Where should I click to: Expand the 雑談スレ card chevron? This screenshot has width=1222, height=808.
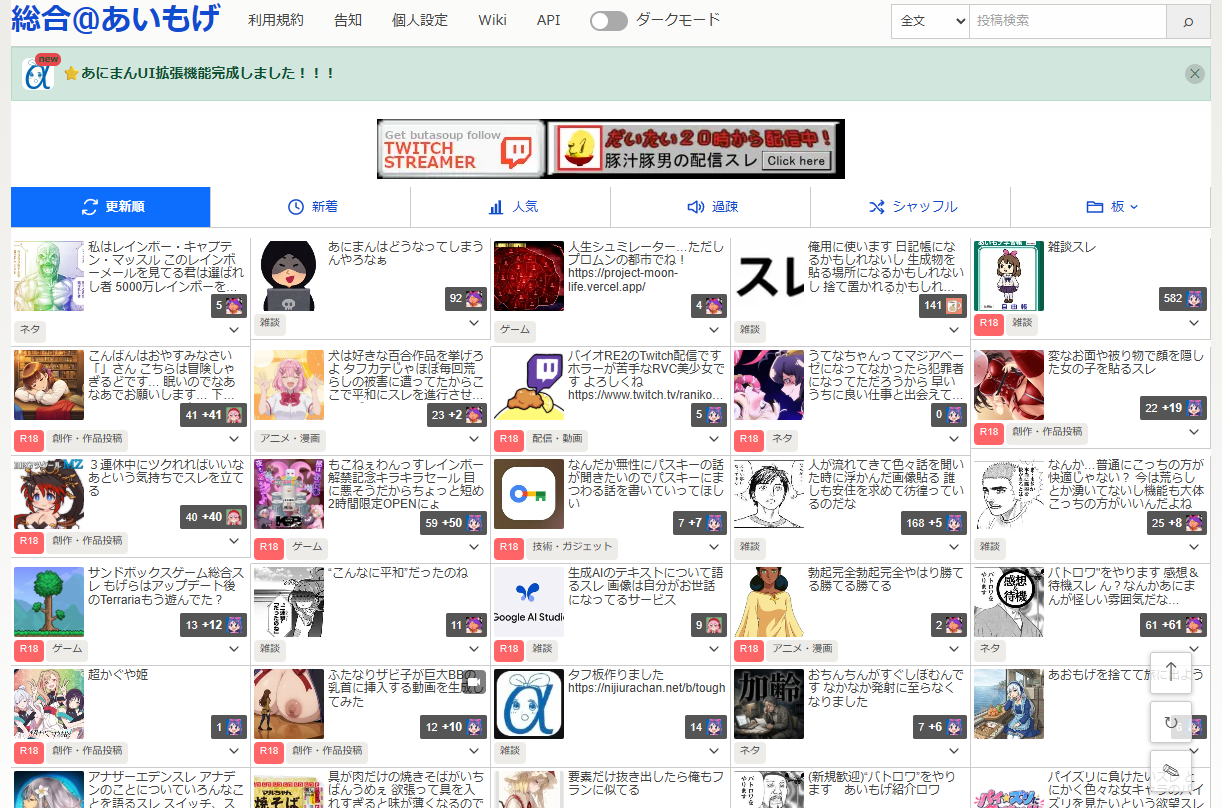[x=1194, y=324]
